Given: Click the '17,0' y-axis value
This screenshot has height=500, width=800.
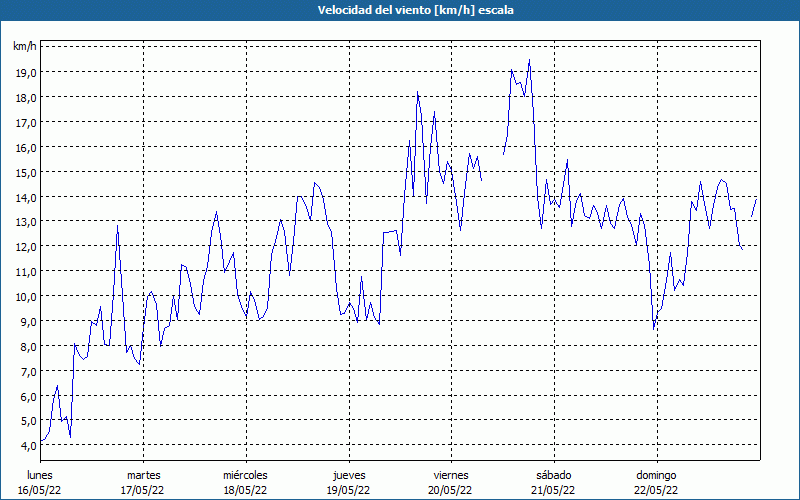Looking at the screenshot, I should point(26,122).
